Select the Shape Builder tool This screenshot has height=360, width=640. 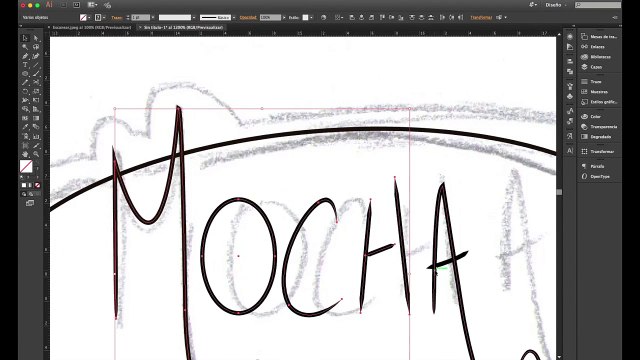tap(25, 109)
